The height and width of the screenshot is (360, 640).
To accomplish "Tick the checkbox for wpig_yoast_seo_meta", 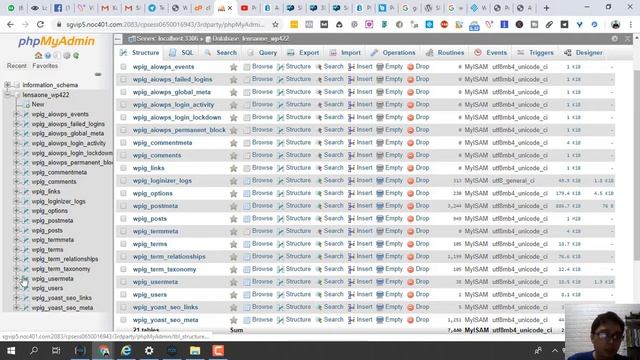I will click(124, 320).
